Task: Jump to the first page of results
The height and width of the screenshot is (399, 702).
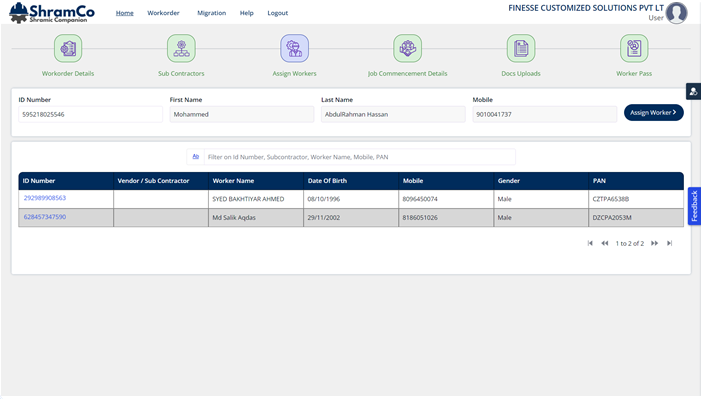Action: (590, 243)
